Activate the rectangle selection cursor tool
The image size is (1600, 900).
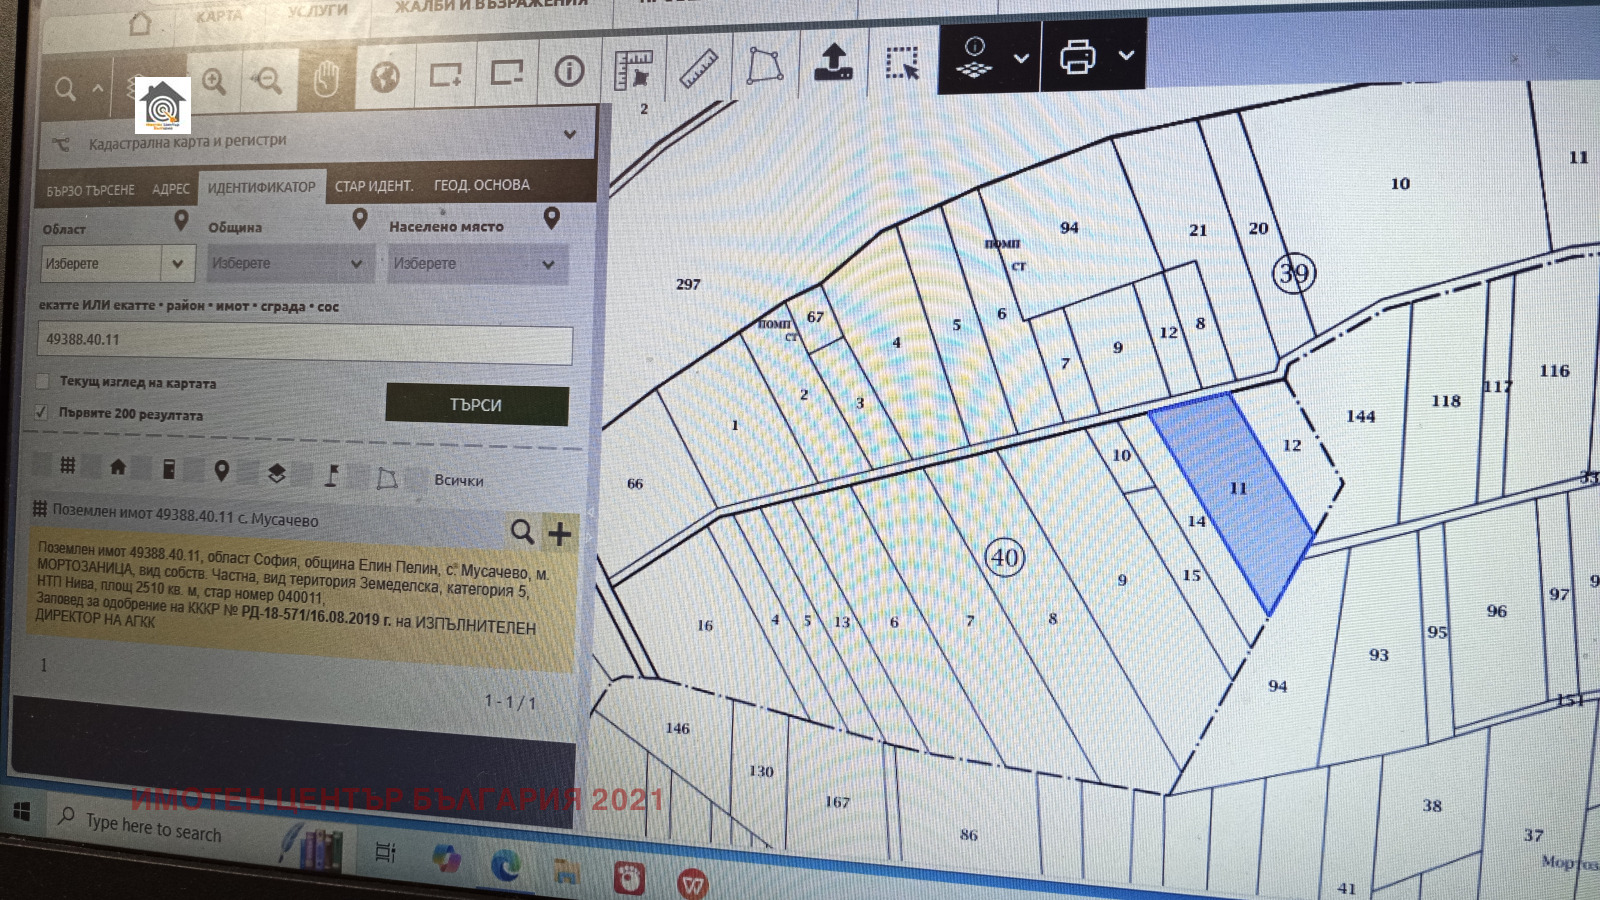(x=902, y=63)
